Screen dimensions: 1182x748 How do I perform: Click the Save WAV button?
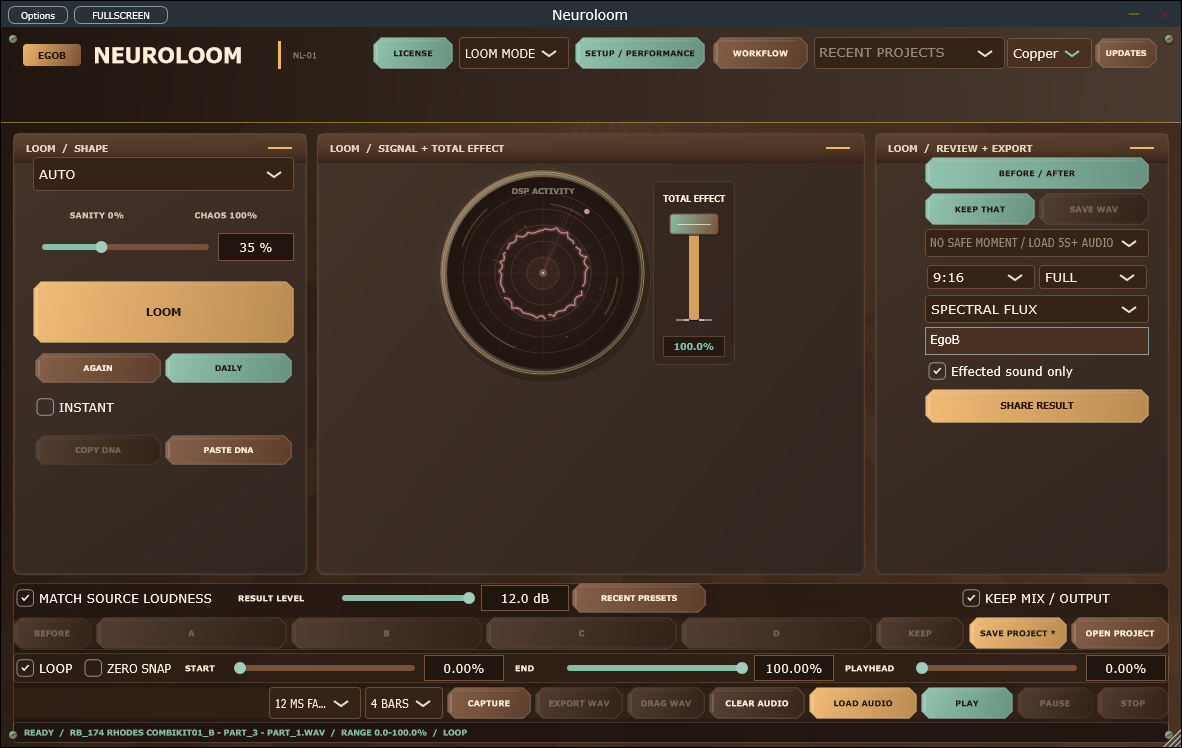tap(1094, 210)
